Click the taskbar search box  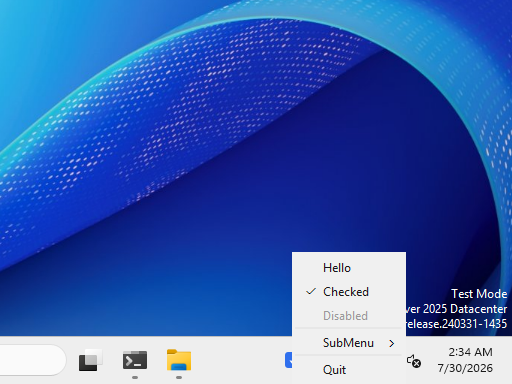coord(32,360)
